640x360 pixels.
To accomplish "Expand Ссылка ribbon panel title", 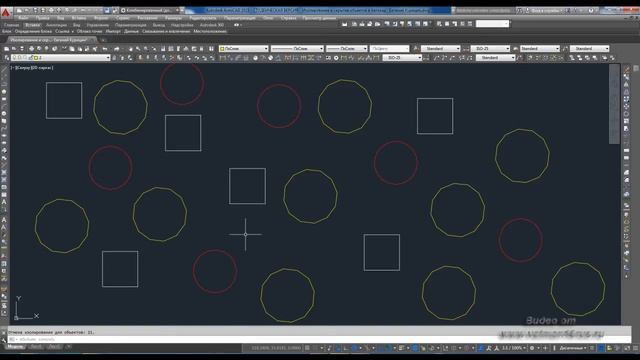I will coord(64,31).
